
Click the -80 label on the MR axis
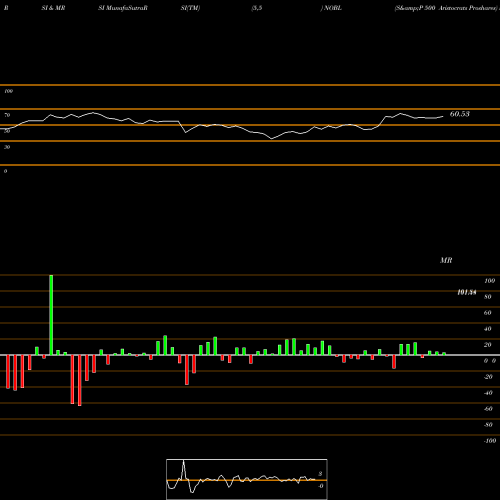488,425
